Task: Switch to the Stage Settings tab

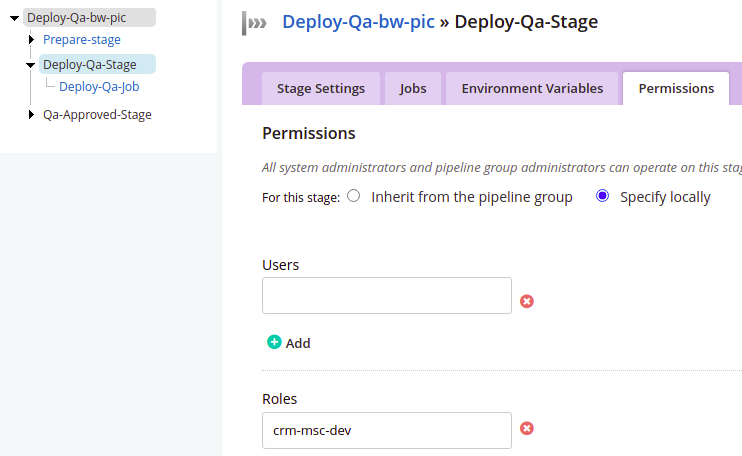Action: [x=320, y=88]
